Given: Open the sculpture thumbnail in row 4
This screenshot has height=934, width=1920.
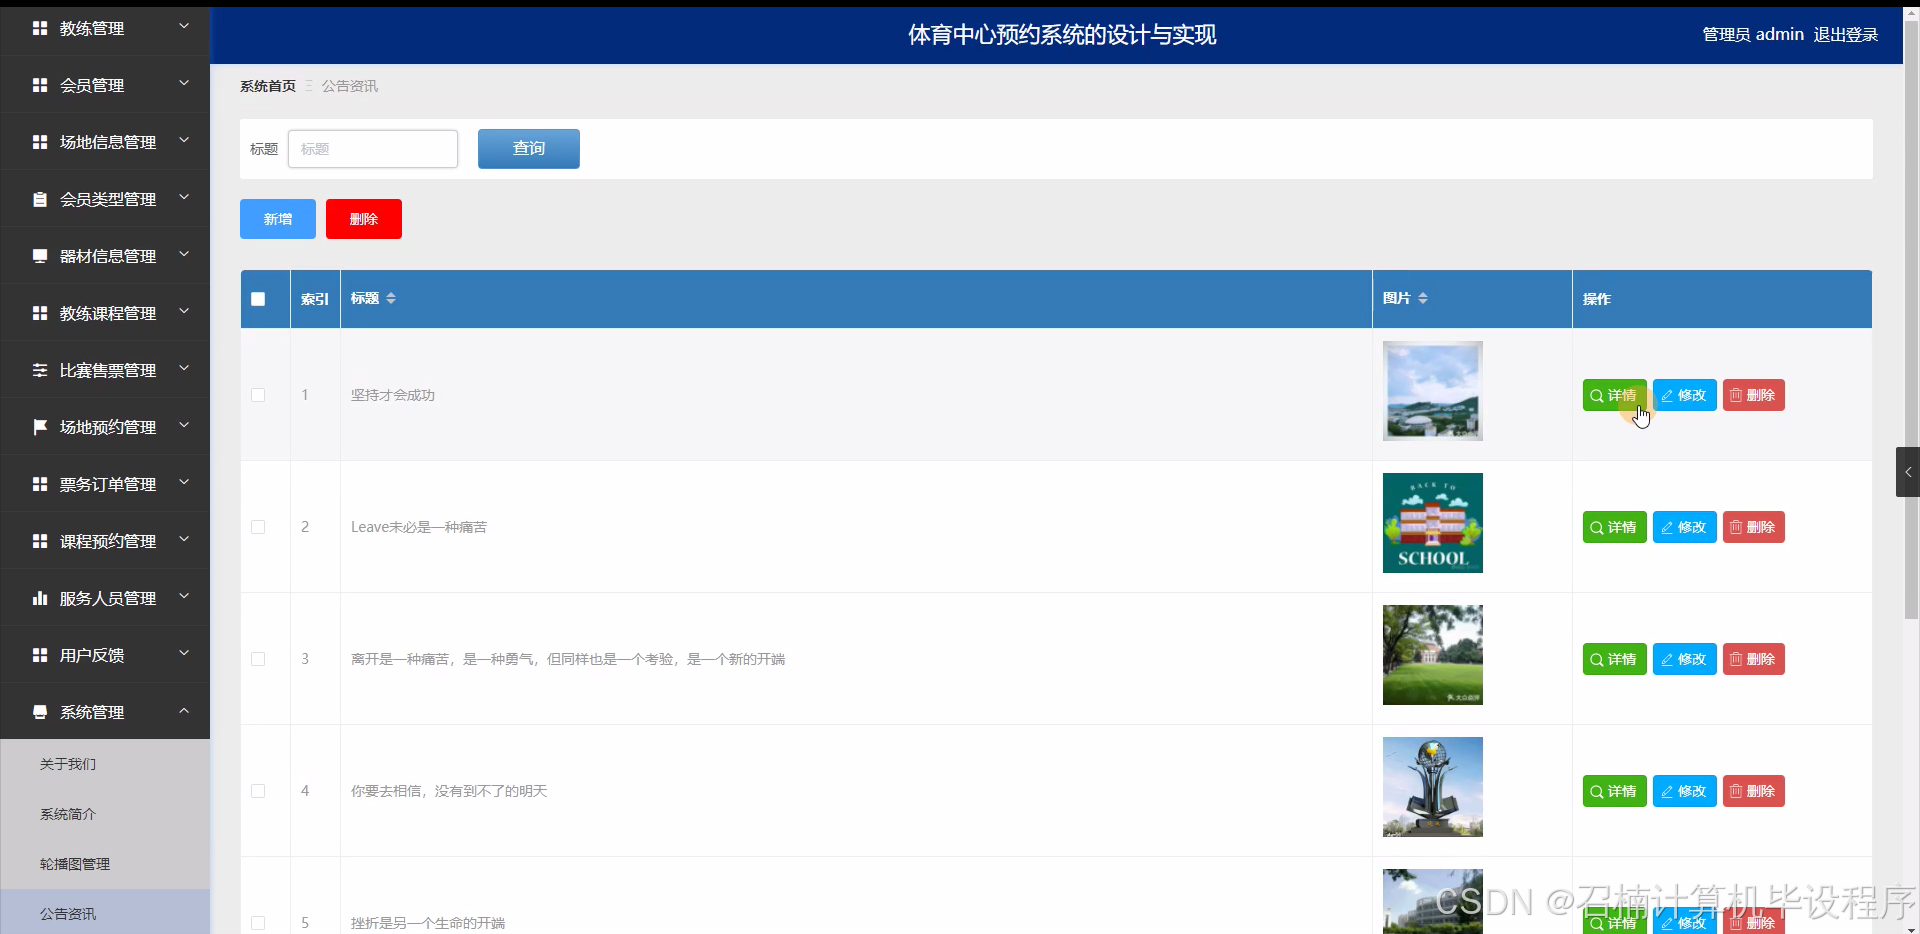Looking at the screenshot, I should (1432, 787).
